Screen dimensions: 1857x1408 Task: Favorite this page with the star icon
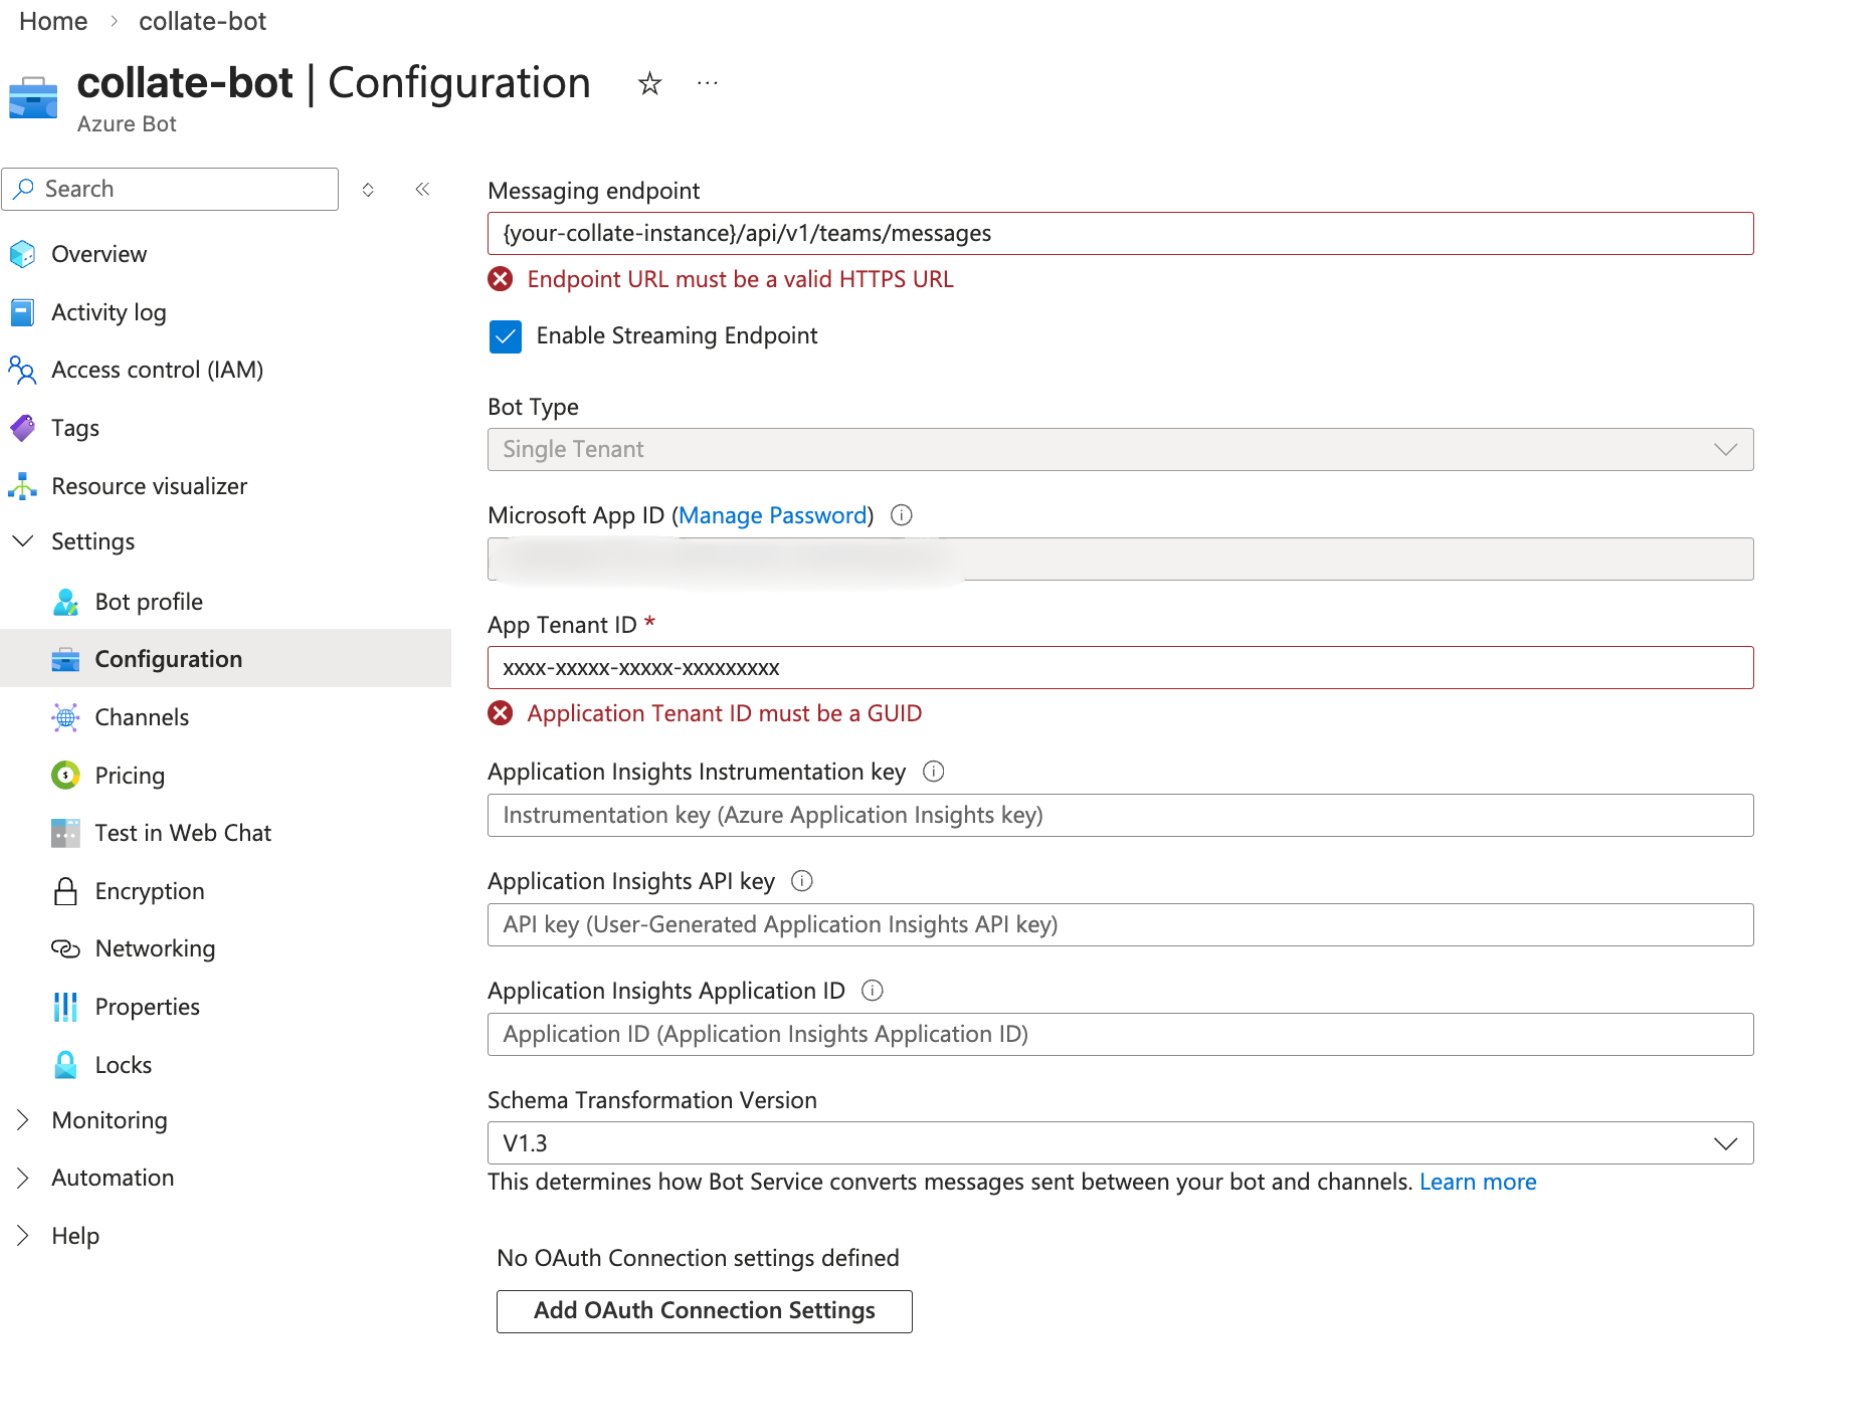[650, 83]
